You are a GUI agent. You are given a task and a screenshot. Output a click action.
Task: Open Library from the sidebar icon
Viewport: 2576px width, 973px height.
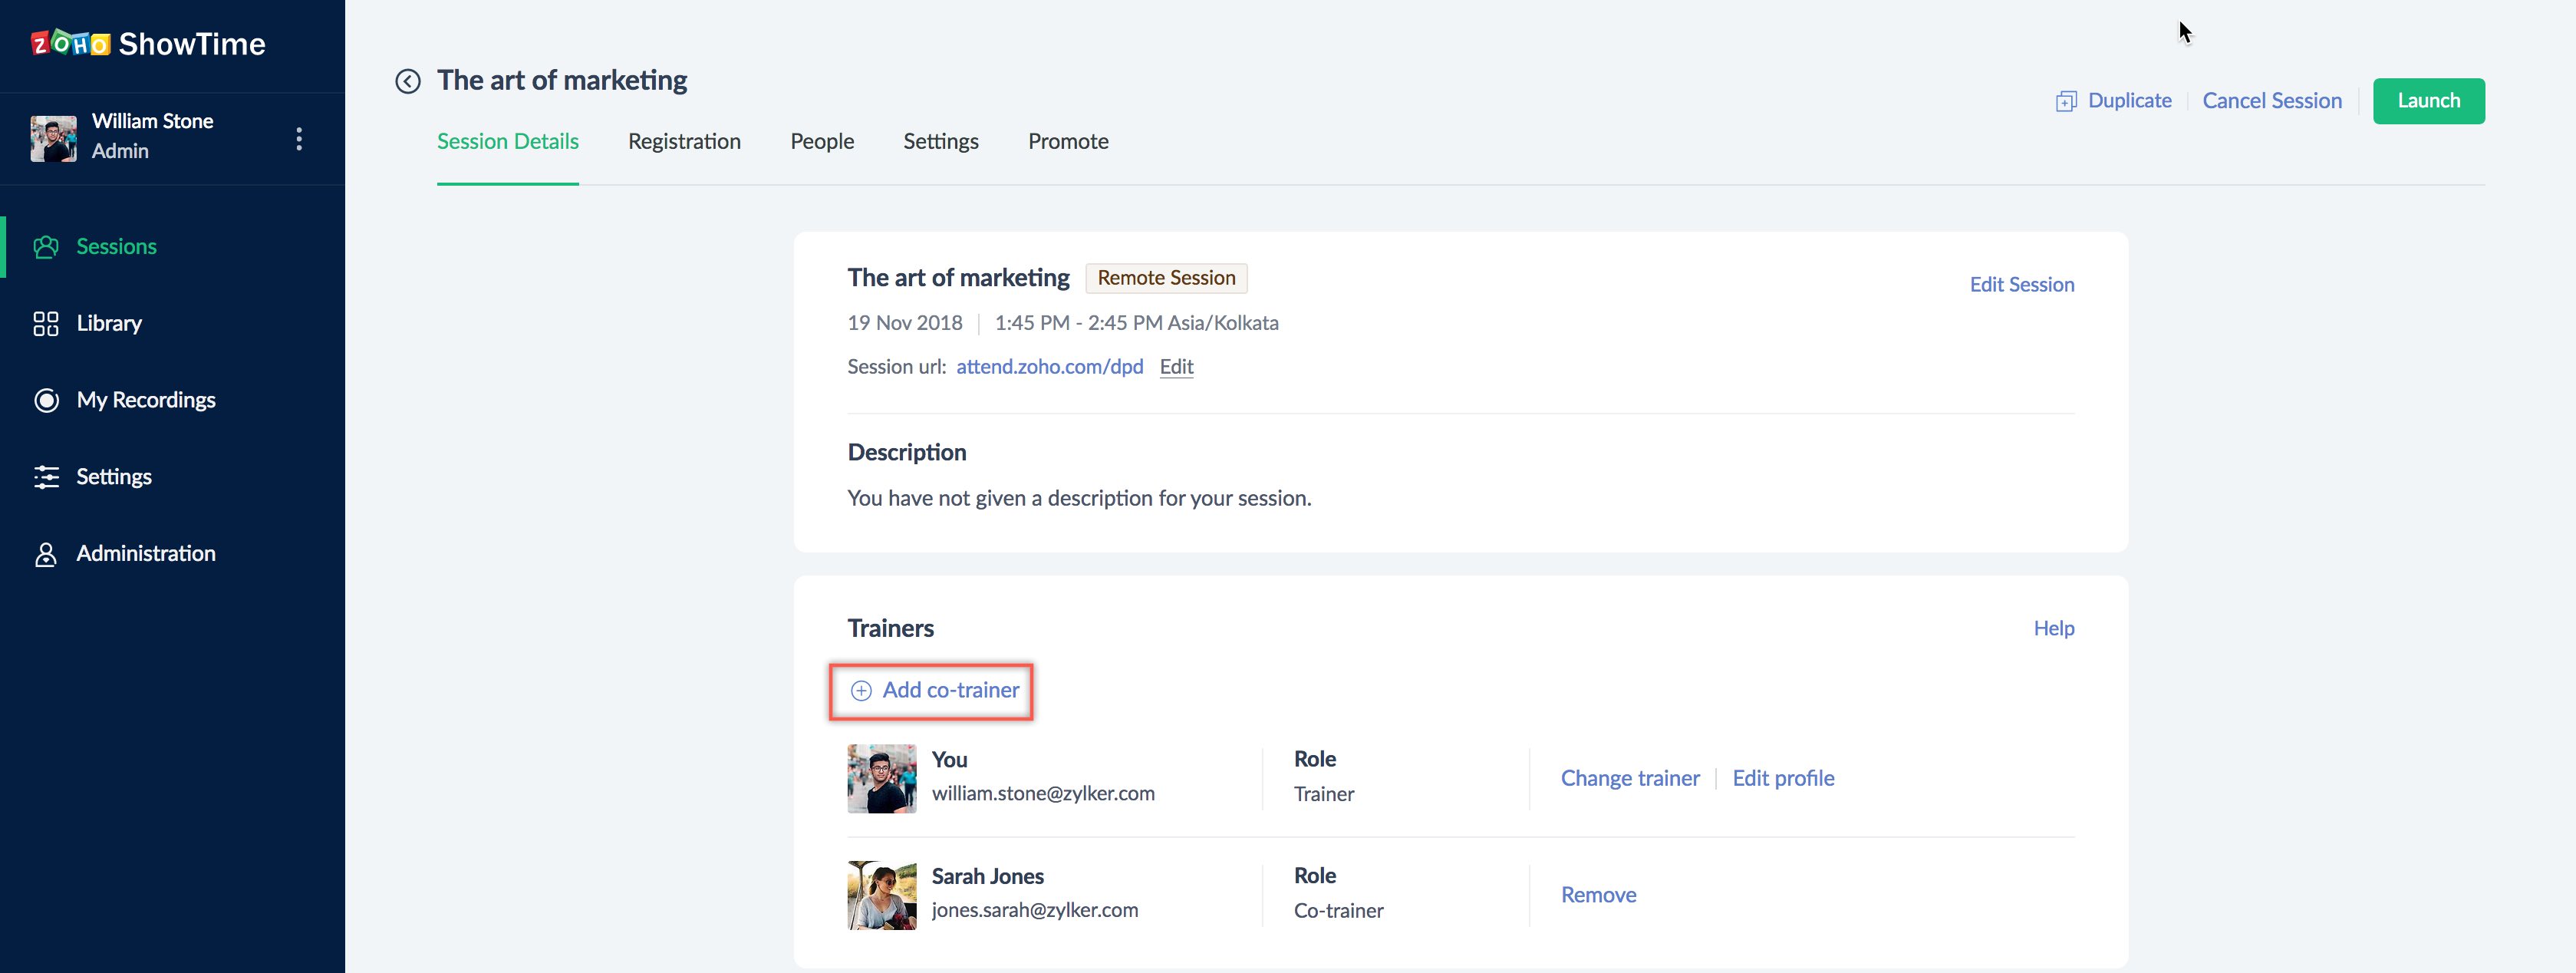click(x=46, y=324)
